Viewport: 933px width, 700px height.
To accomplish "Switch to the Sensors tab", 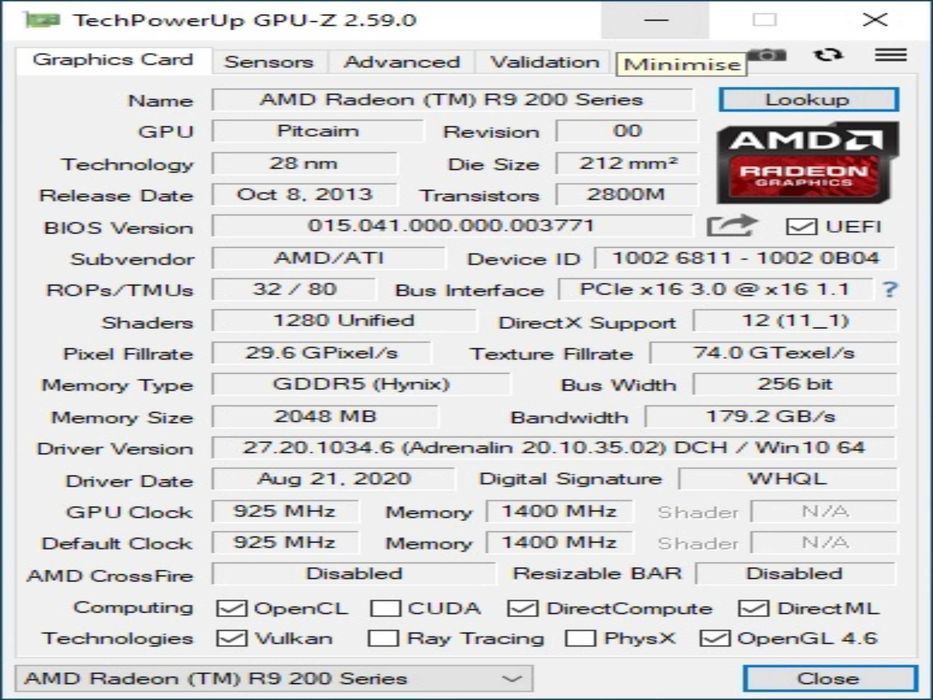I will [x=269, y=62].
